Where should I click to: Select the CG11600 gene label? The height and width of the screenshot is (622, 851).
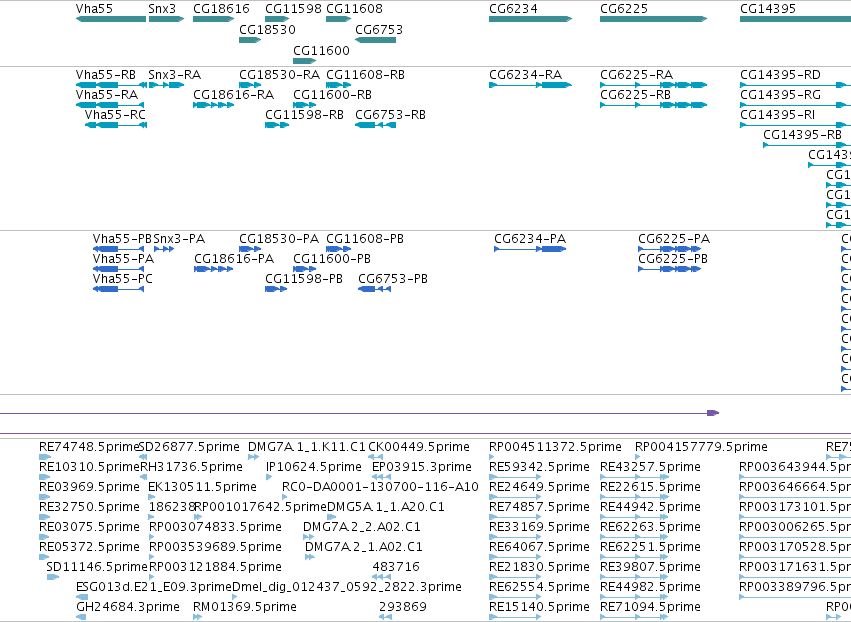321,50
